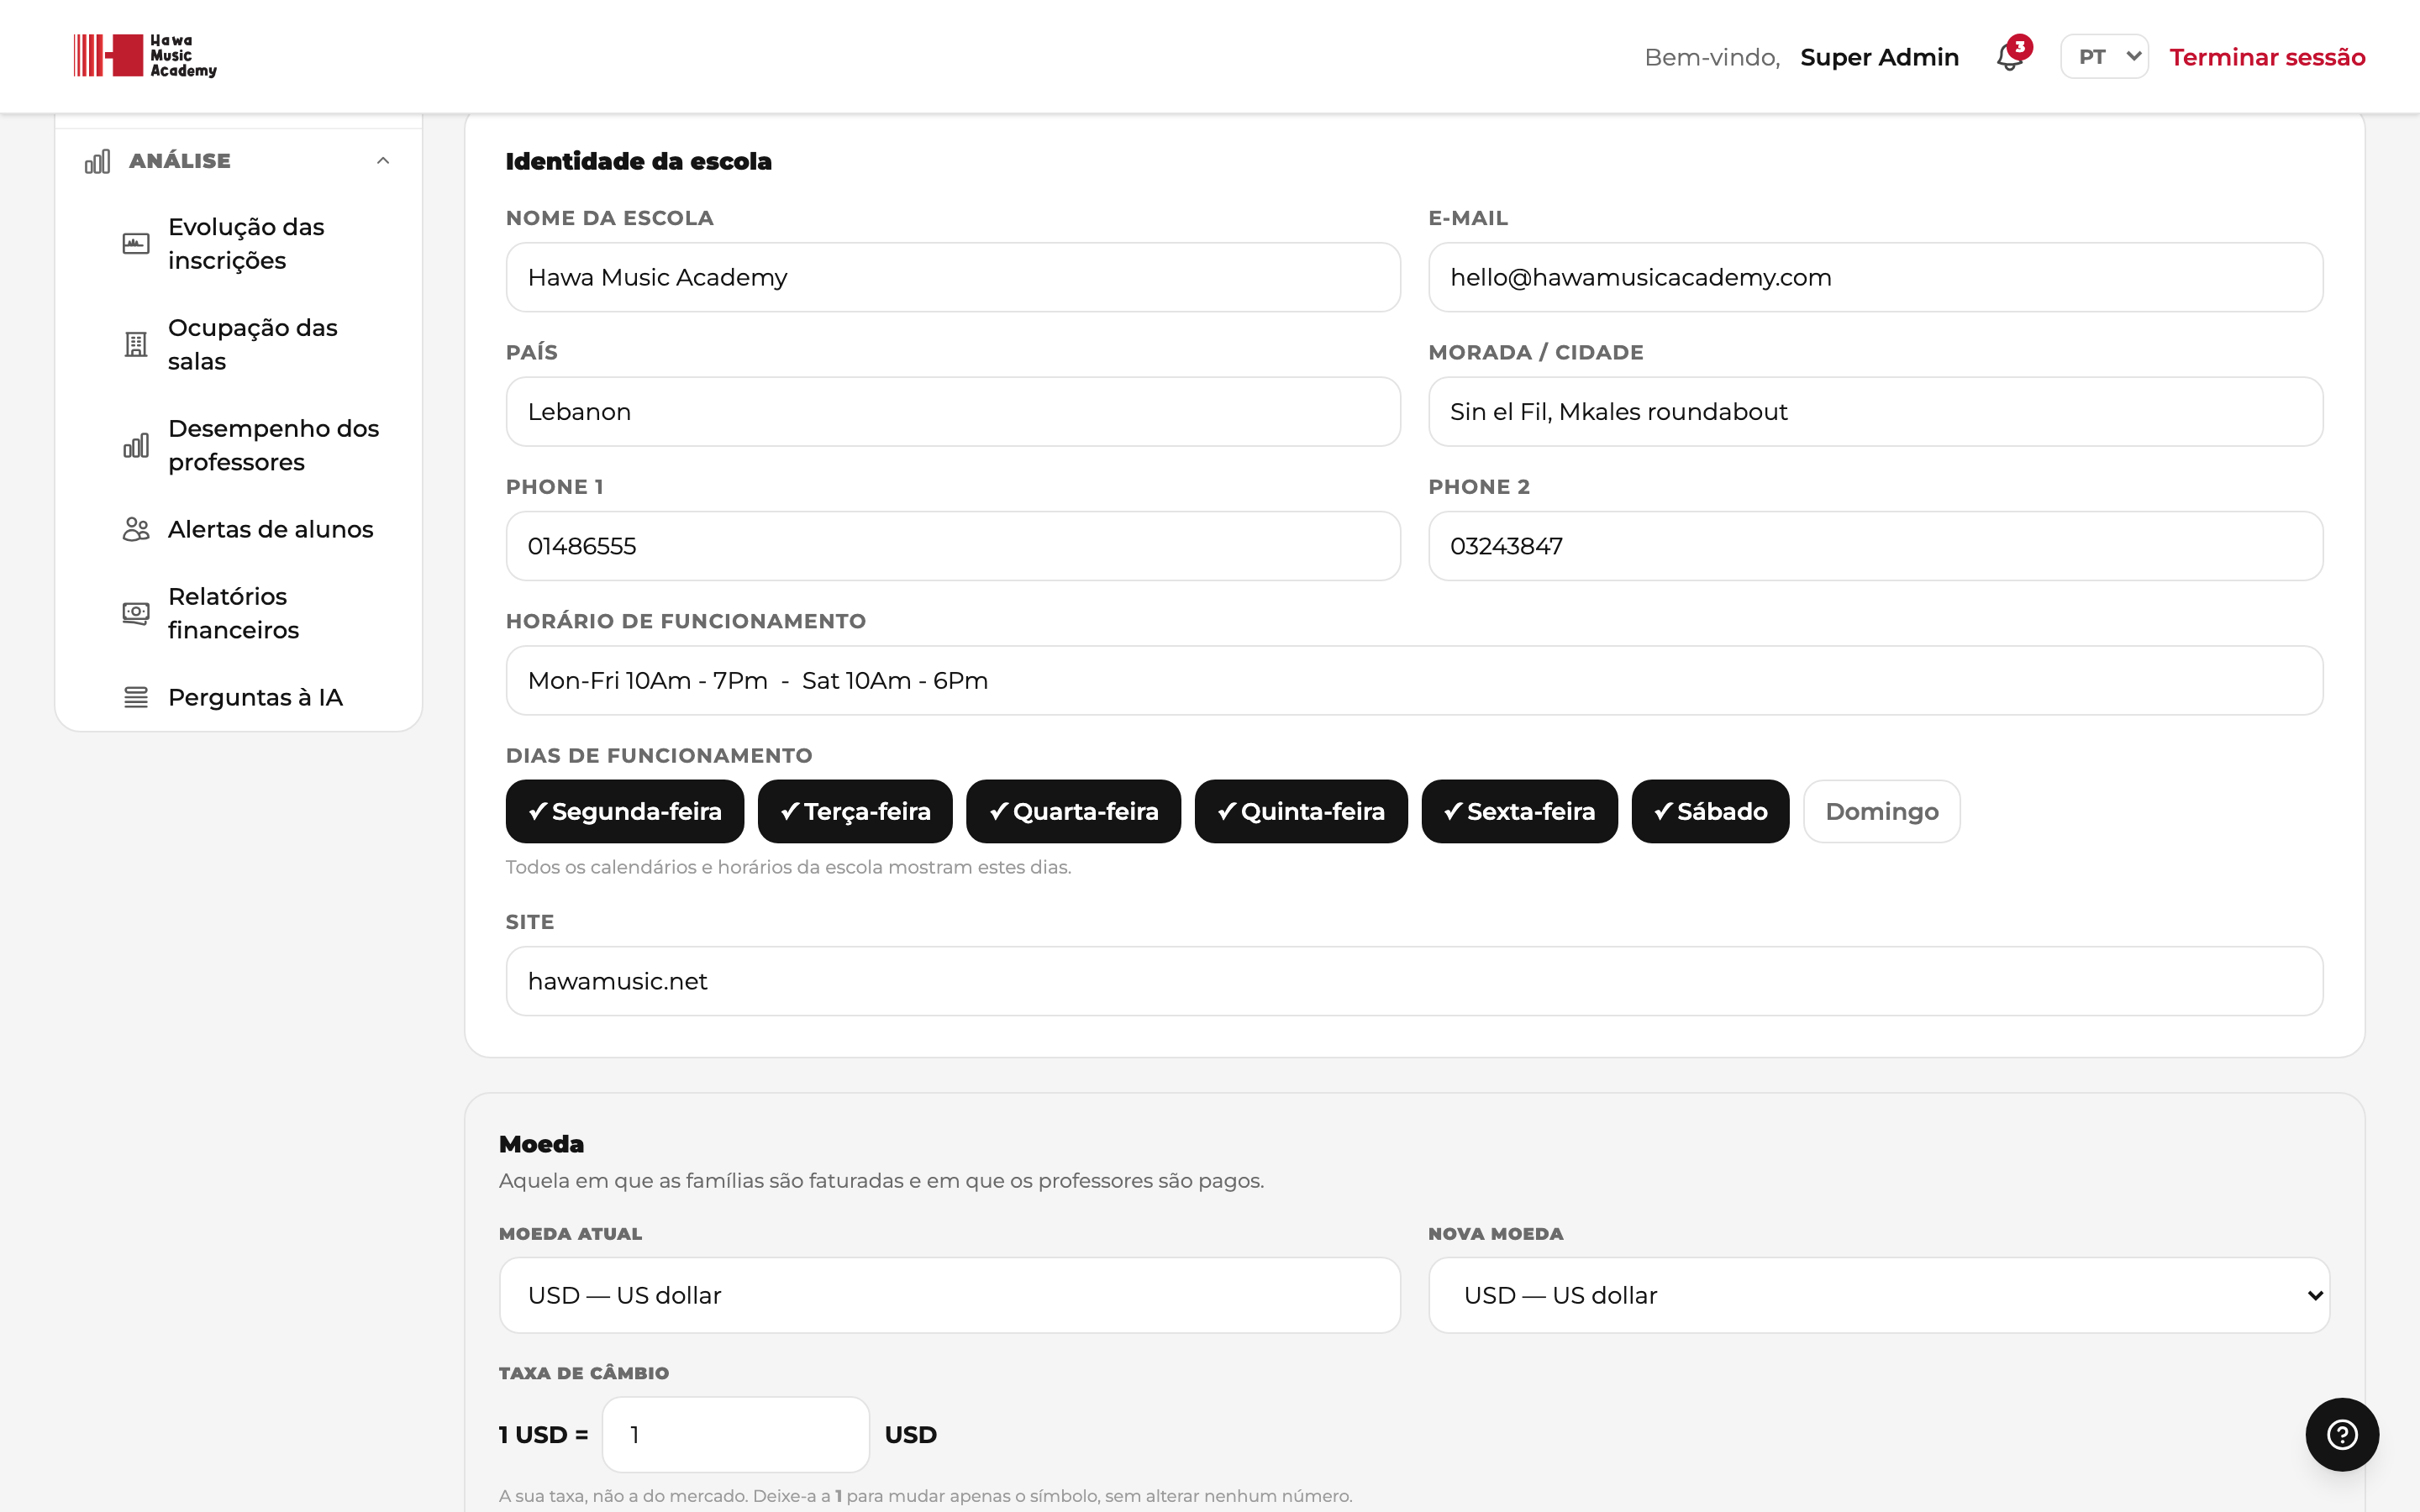Focus the Nome da escola field
The width and height of the screenshot is (2420, 1512).
(953, 277)
